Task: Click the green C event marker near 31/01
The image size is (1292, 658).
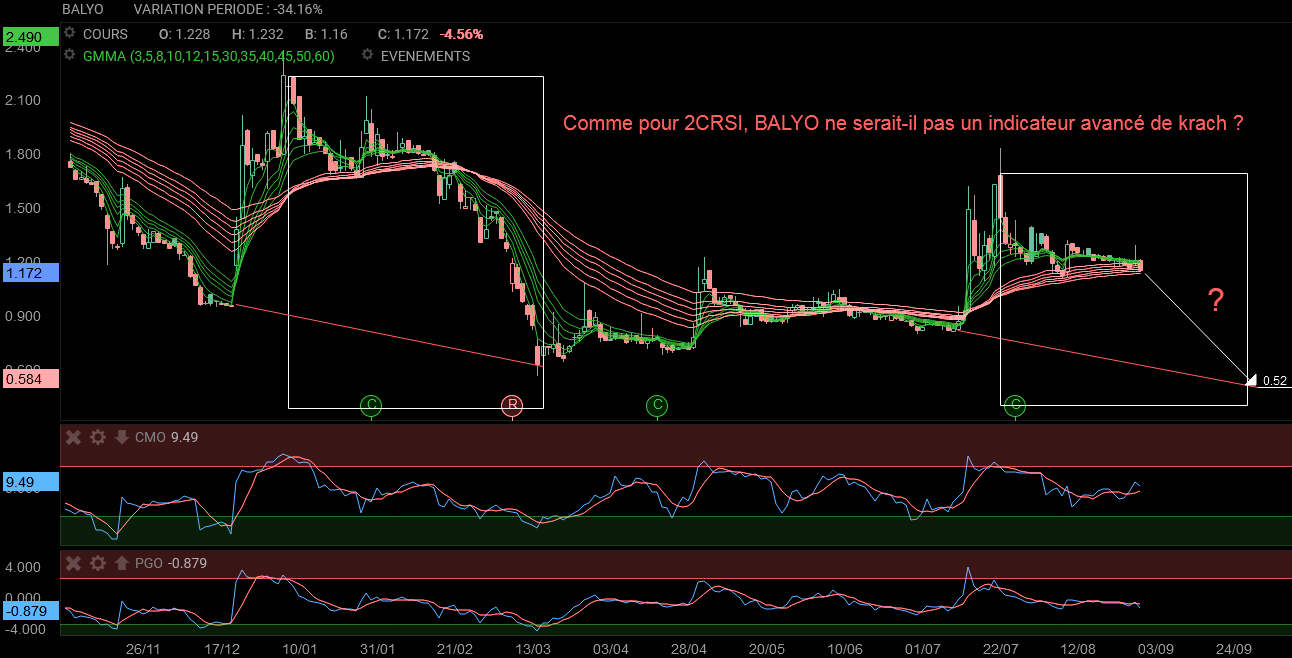Action: tap(371, 405)
